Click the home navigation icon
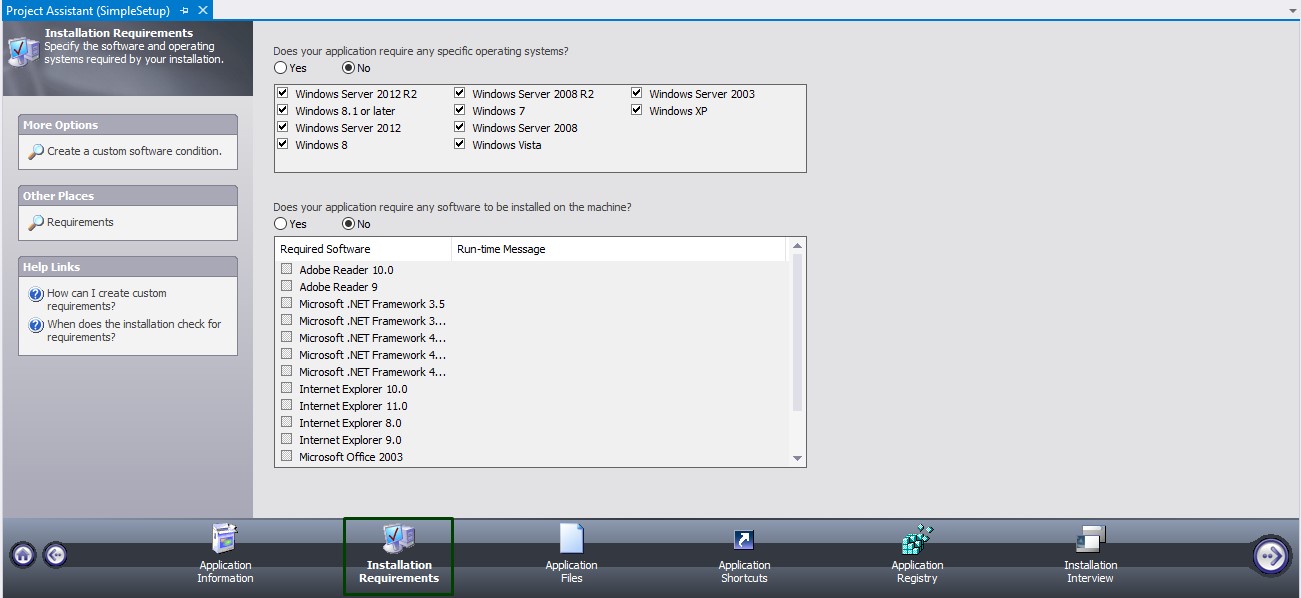The width and height of the screenshot is (1301, 598). [21, 553]
